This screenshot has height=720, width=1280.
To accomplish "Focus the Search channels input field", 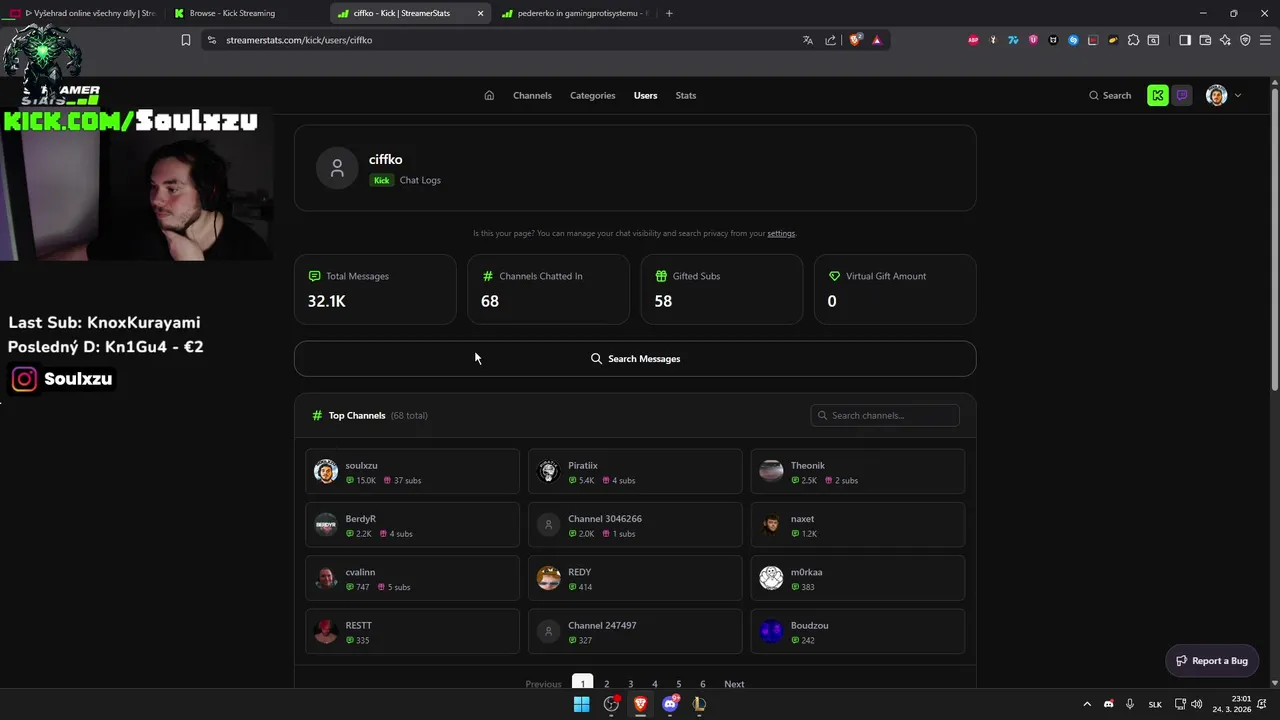I will point(885,415).
